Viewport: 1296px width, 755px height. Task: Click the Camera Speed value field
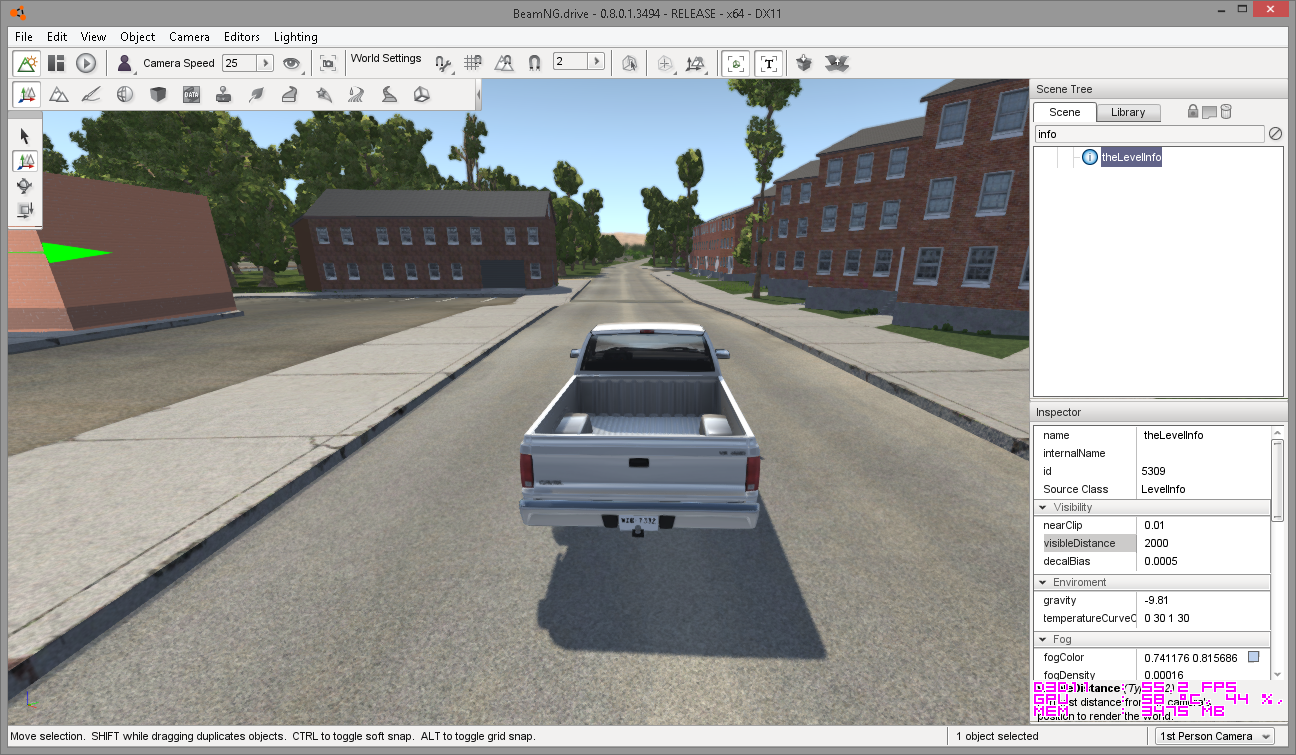[239, 63]
